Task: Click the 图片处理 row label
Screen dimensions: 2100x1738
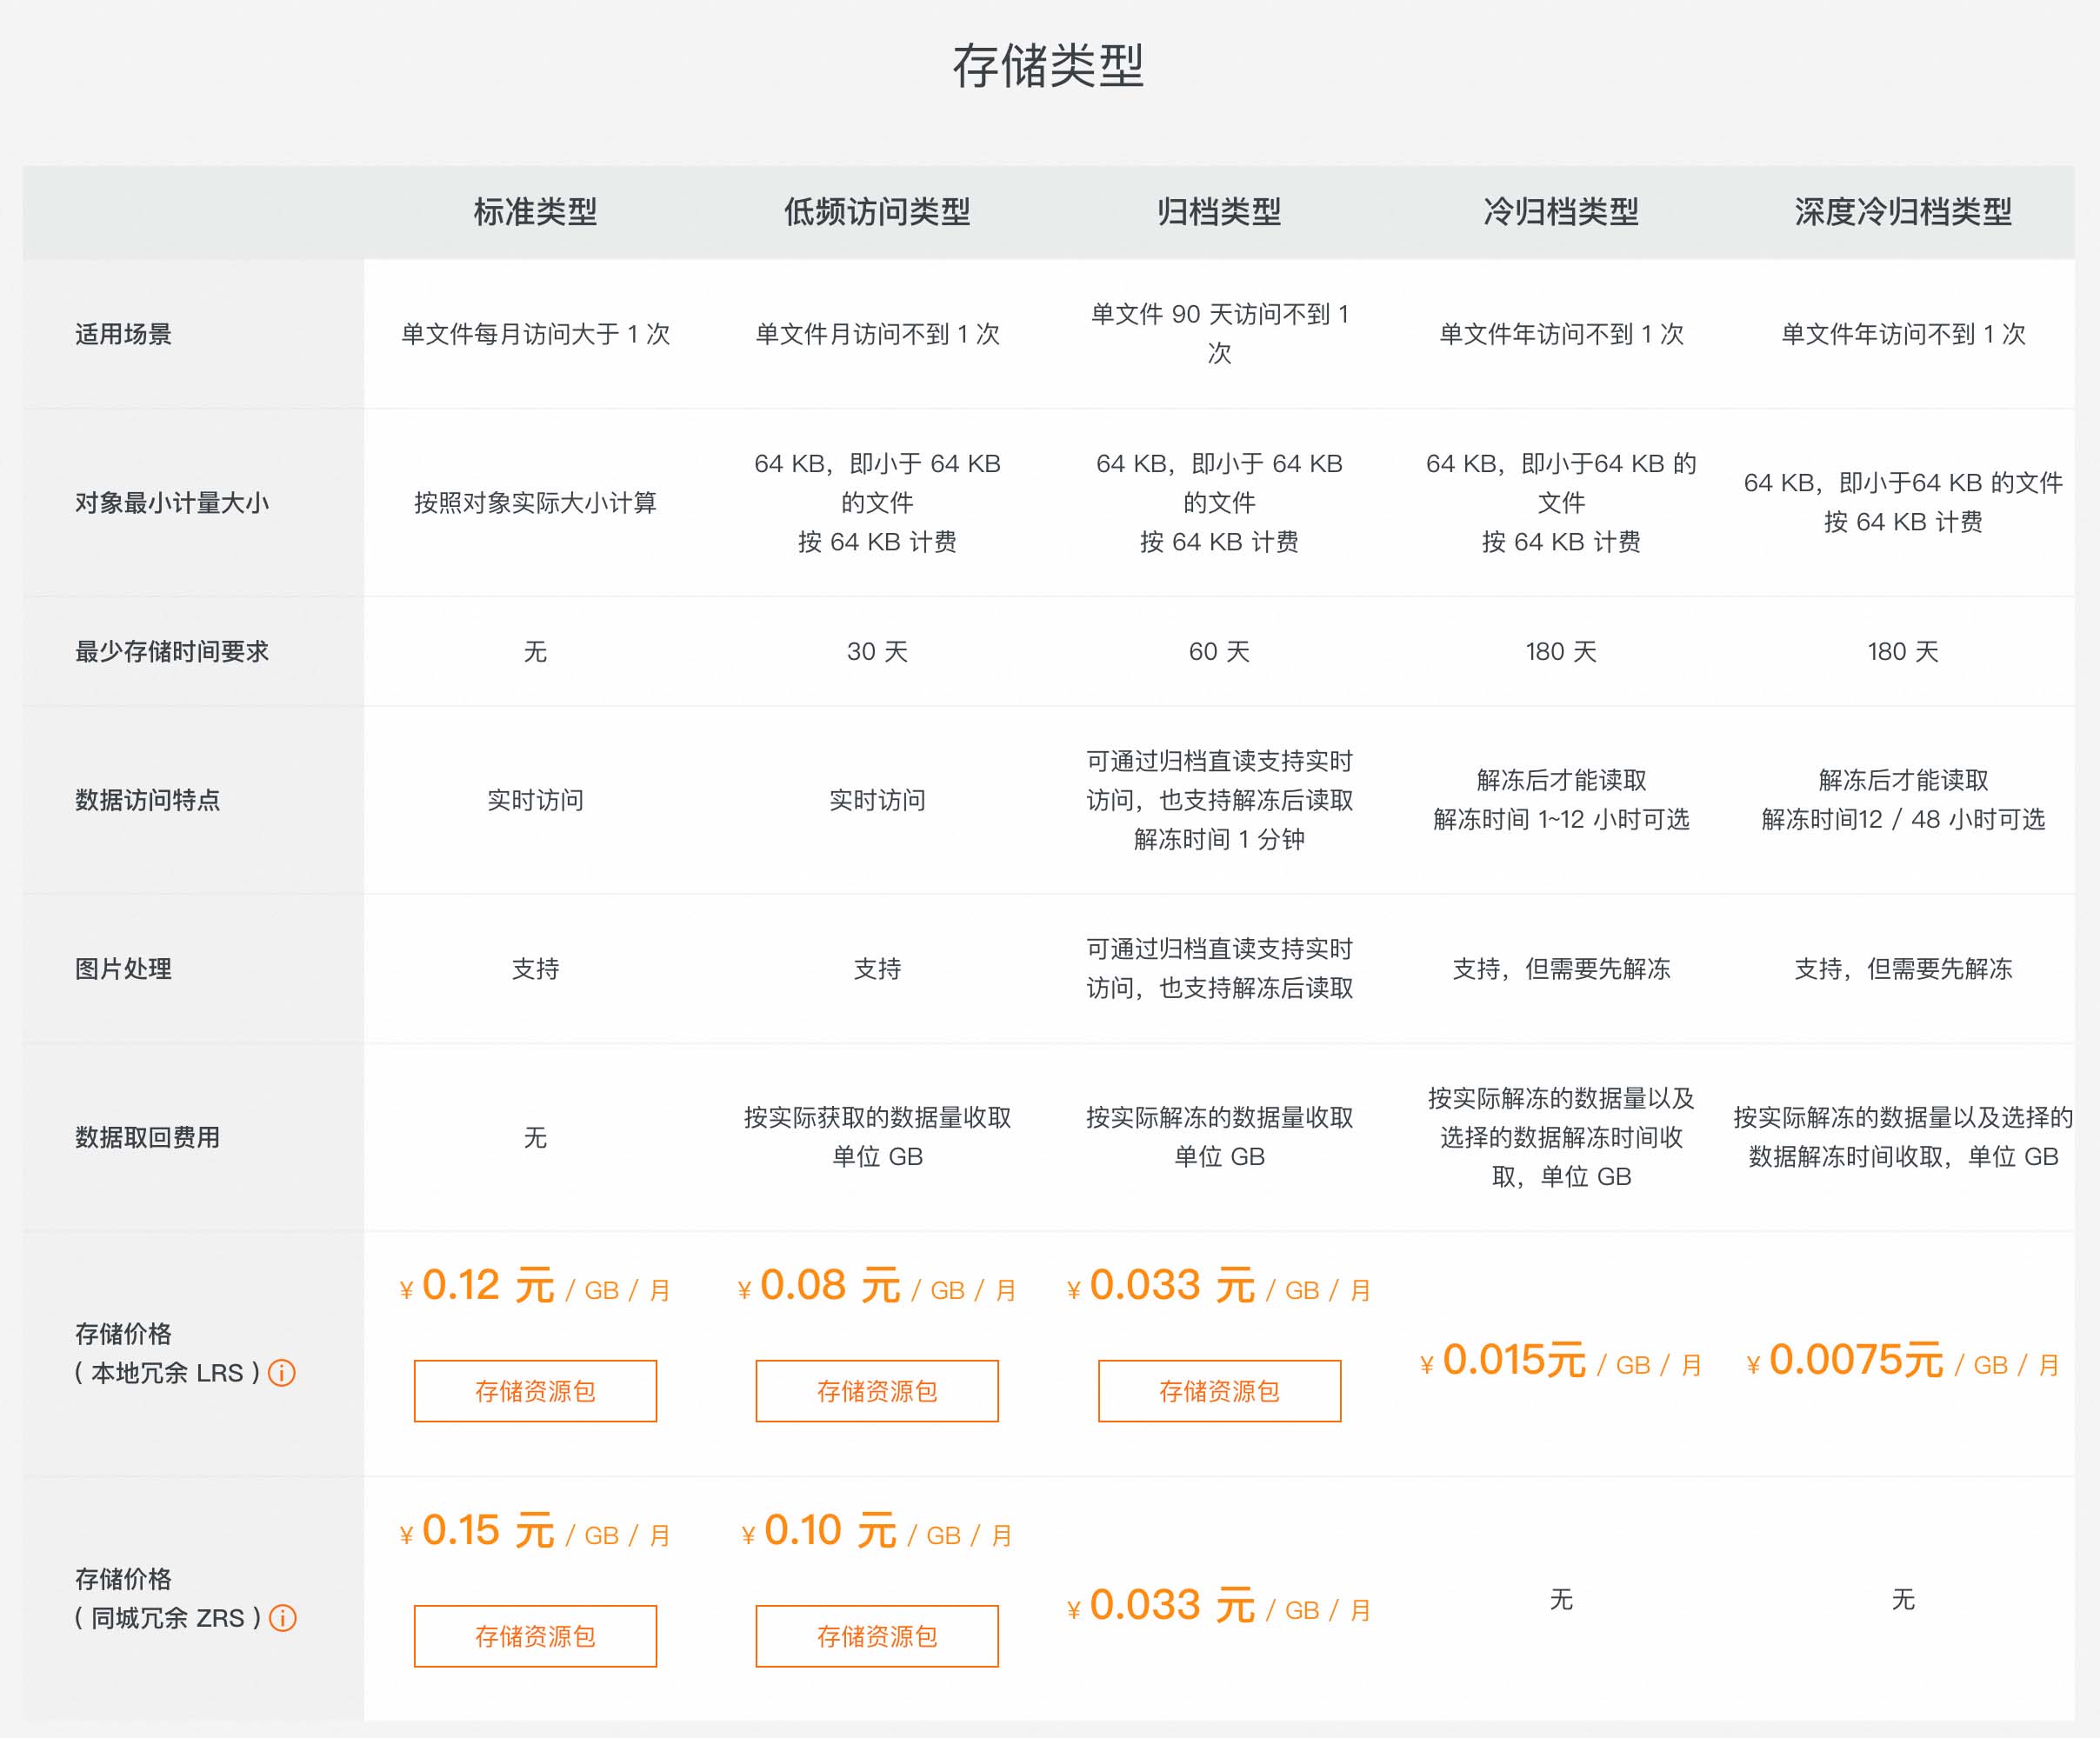Action: coord(123,969)
